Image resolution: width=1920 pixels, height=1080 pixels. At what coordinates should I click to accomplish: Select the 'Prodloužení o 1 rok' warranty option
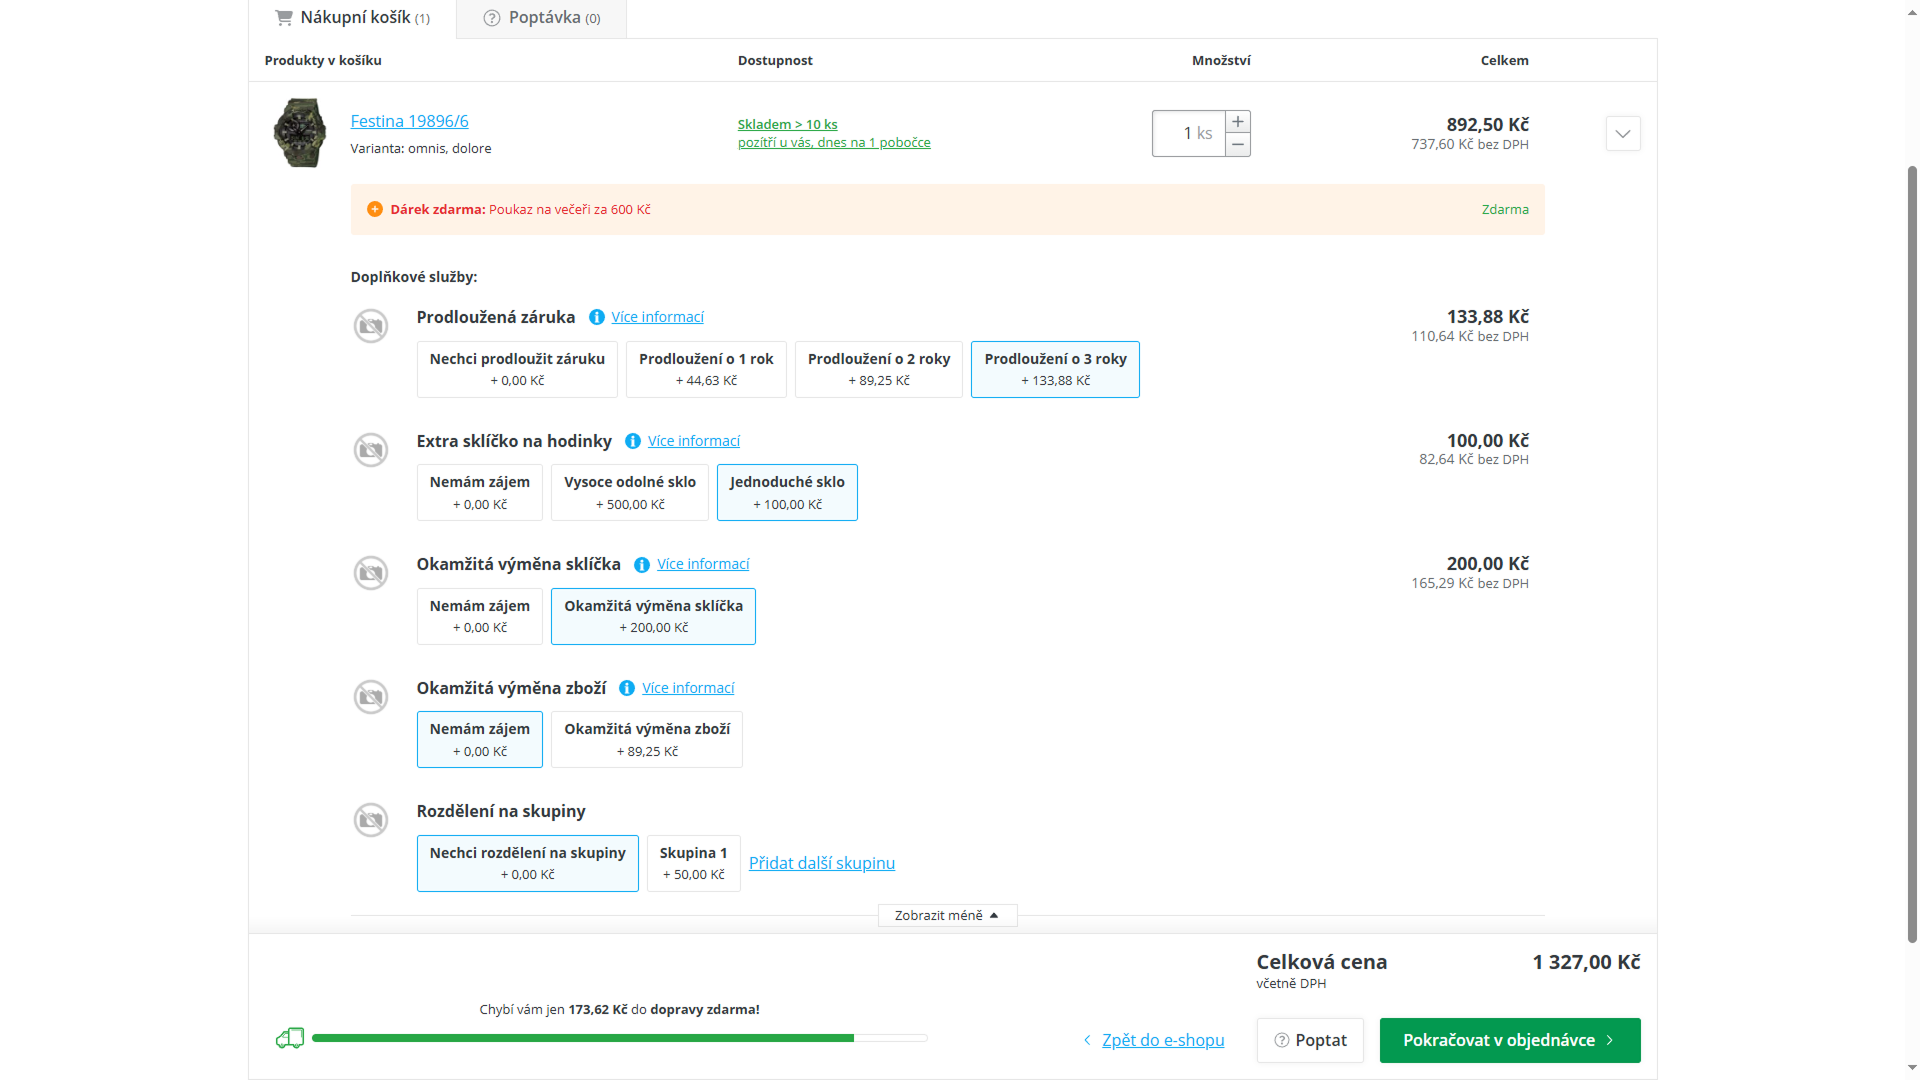point(706,369)
